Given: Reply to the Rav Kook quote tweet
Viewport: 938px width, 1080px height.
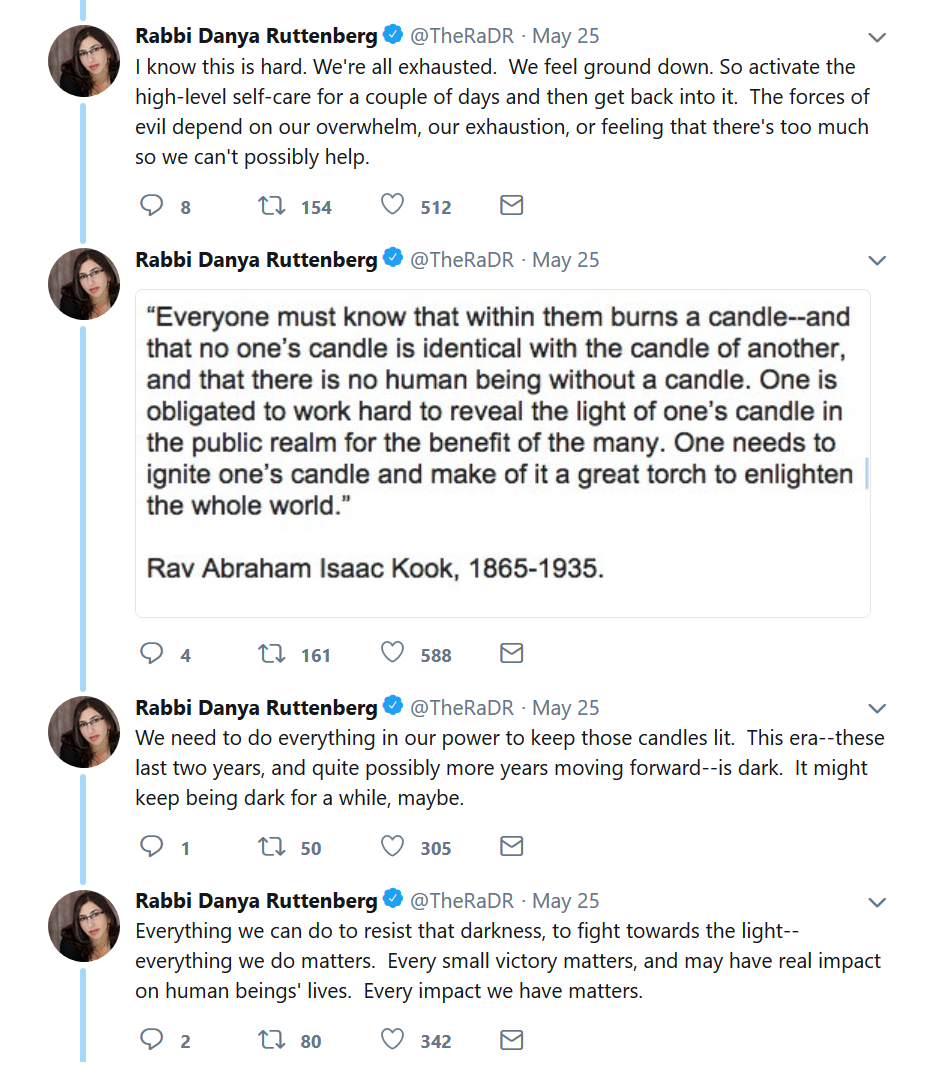Looking at the screenshot, I should click(x=152, y=654).
